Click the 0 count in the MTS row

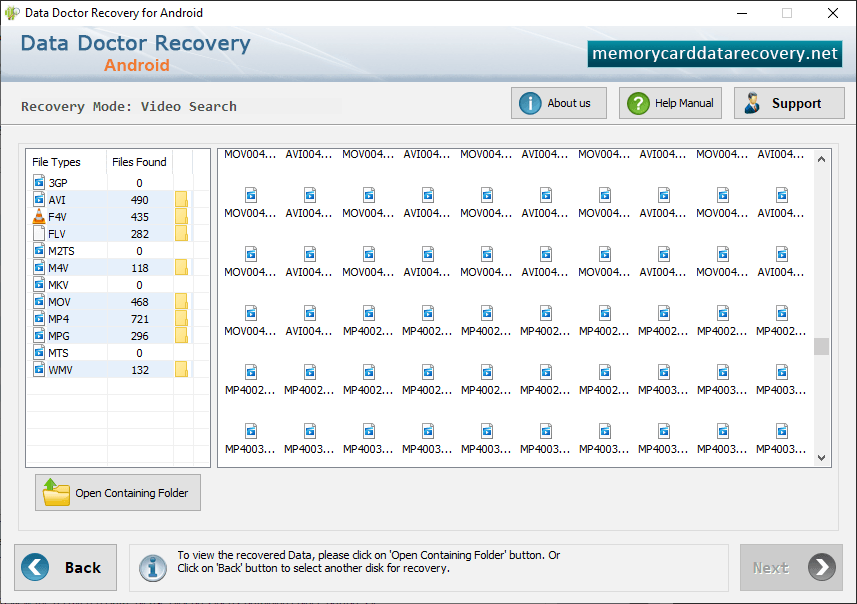(139, 353)
